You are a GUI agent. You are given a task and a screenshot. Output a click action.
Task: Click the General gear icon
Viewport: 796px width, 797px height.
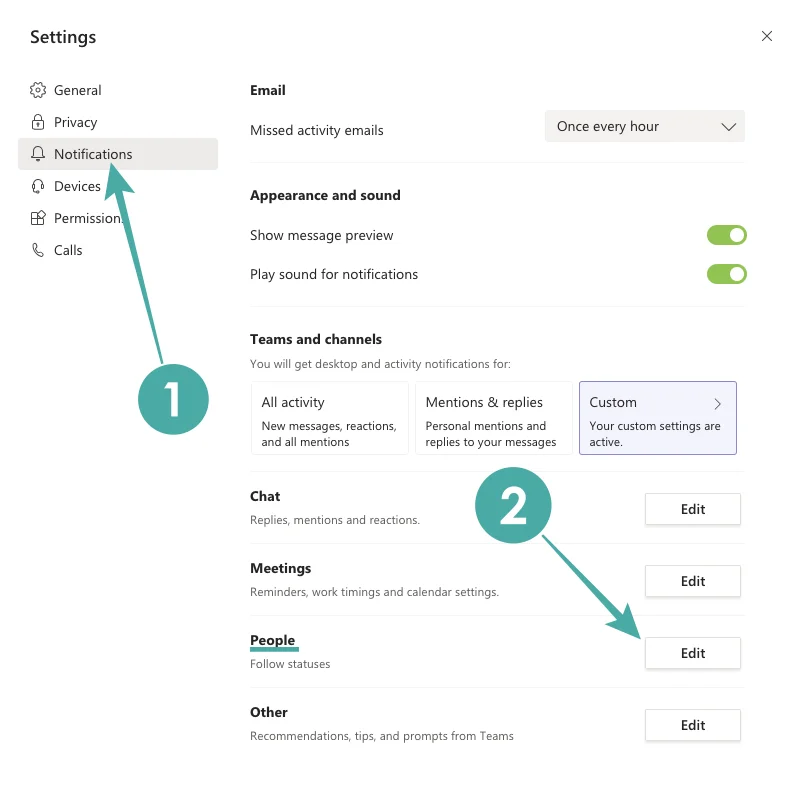point(38,90)
